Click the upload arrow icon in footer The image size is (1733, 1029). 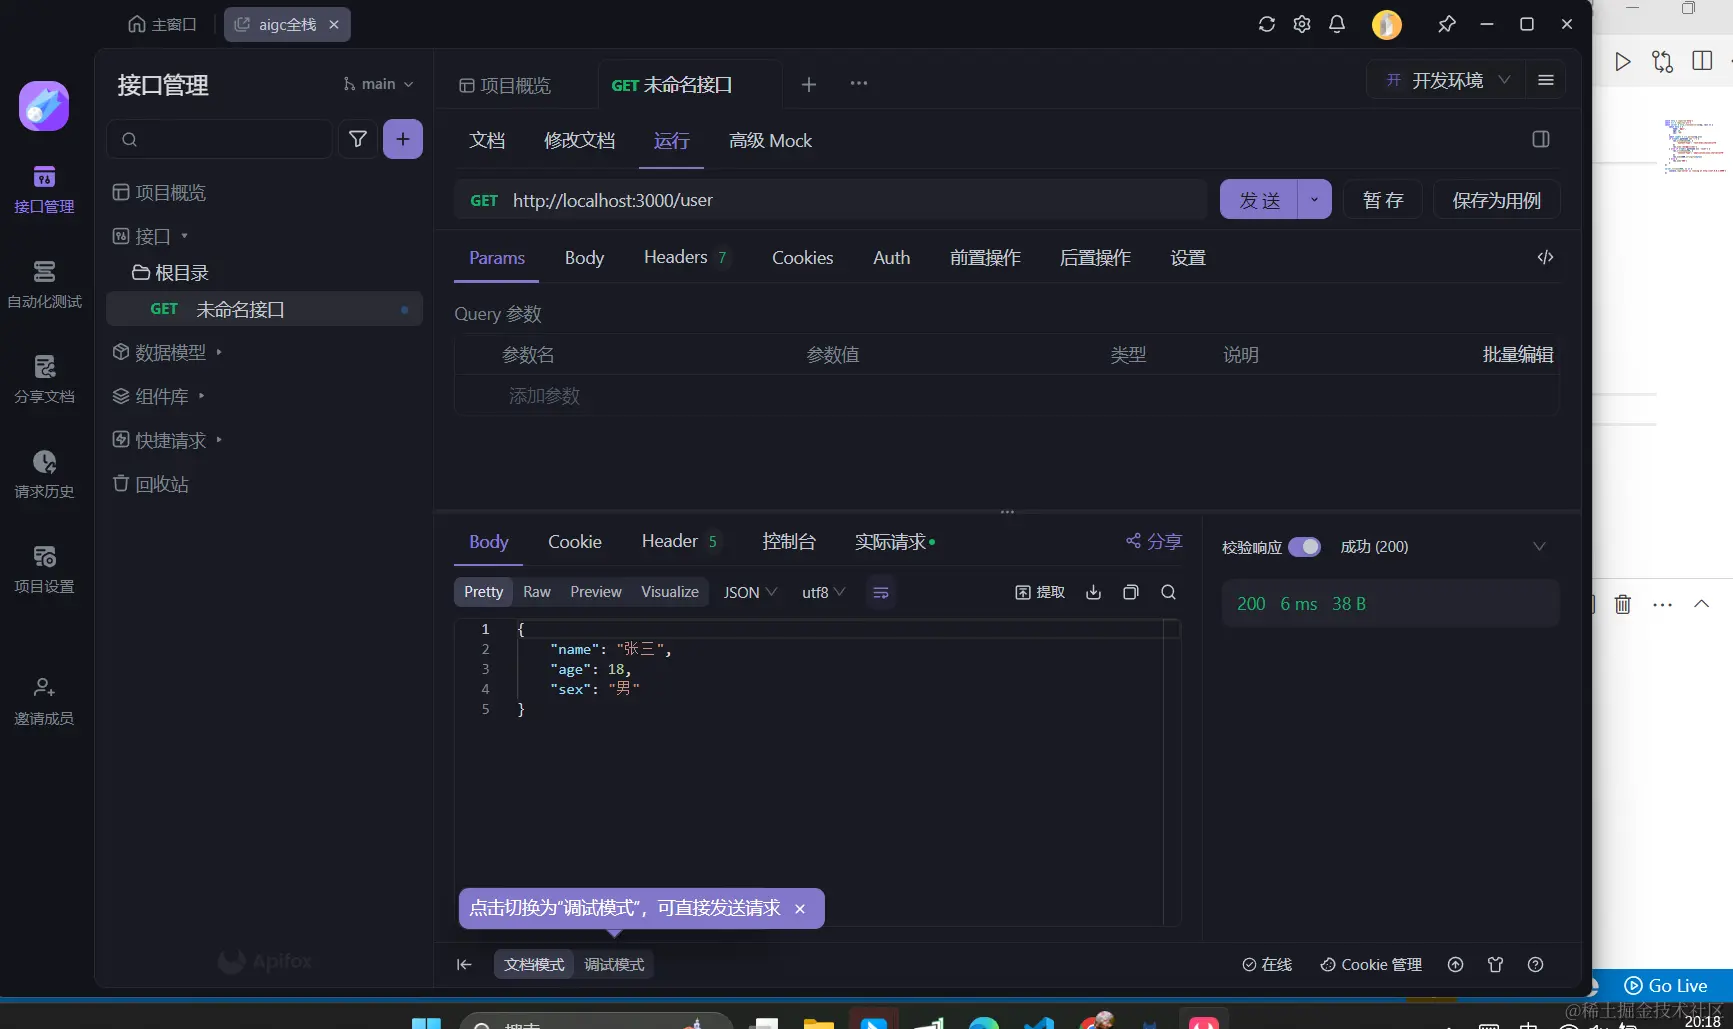[x=1456, y=964]
